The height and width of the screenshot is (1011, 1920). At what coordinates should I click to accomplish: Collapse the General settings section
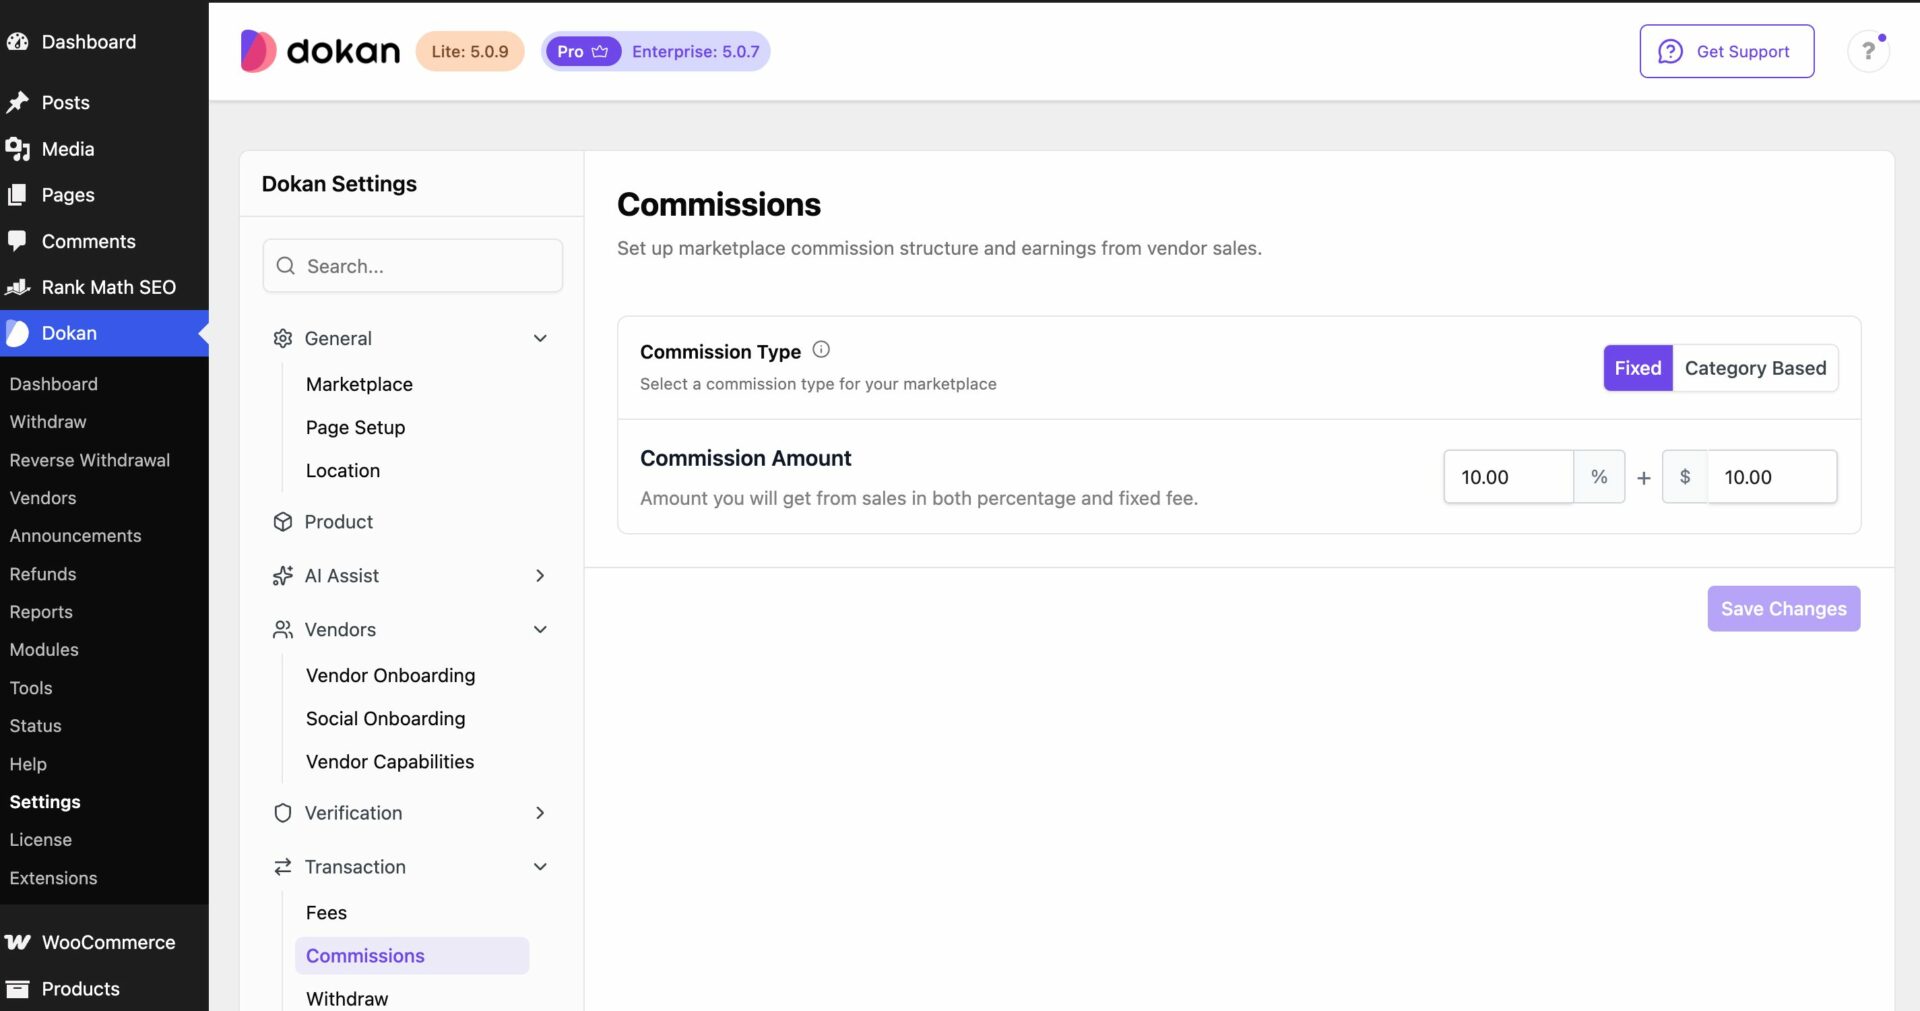540,338
